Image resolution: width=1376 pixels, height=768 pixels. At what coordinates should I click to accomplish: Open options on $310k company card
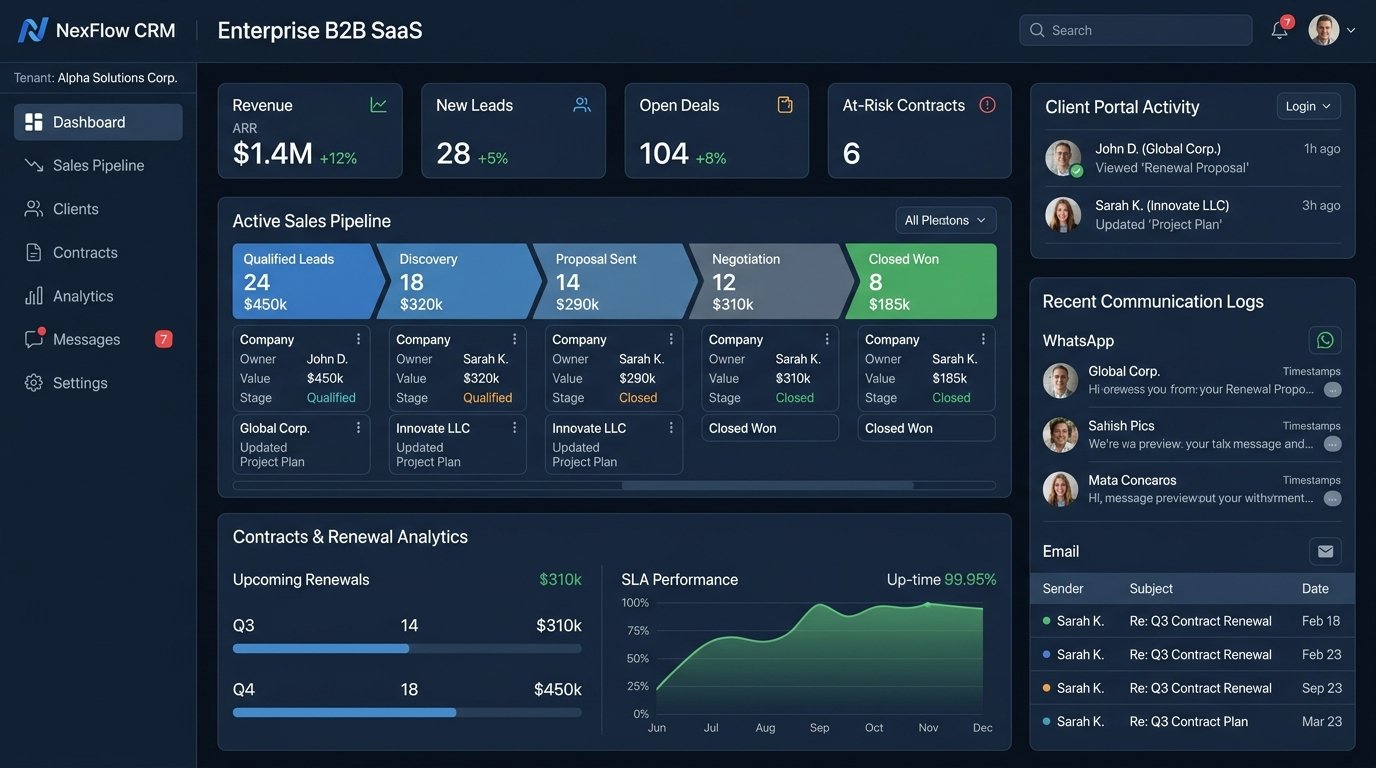click(827, 339)
